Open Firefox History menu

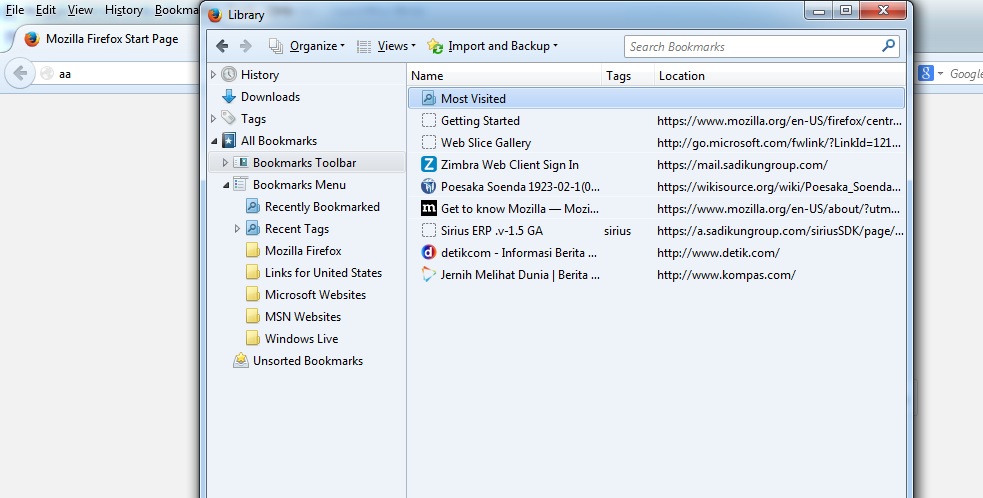124,10
